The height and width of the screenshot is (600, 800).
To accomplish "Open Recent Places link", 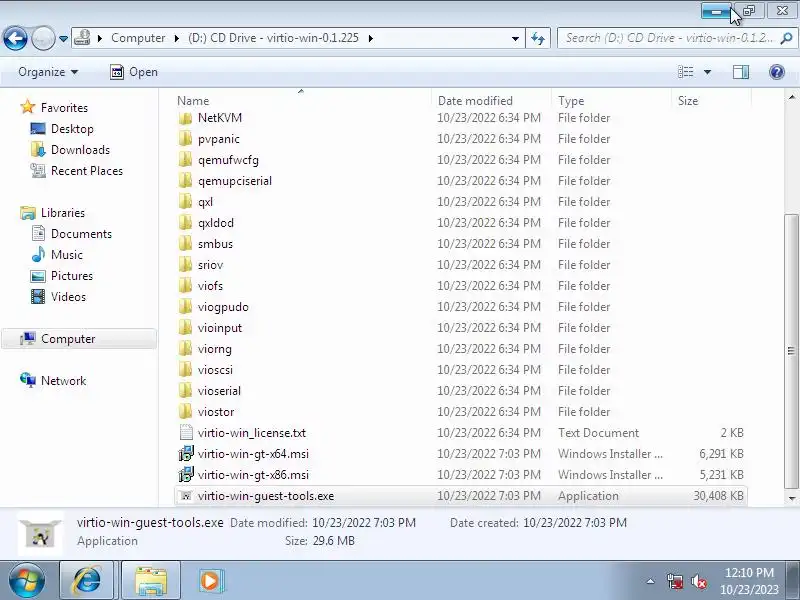I will click(87, 170).
